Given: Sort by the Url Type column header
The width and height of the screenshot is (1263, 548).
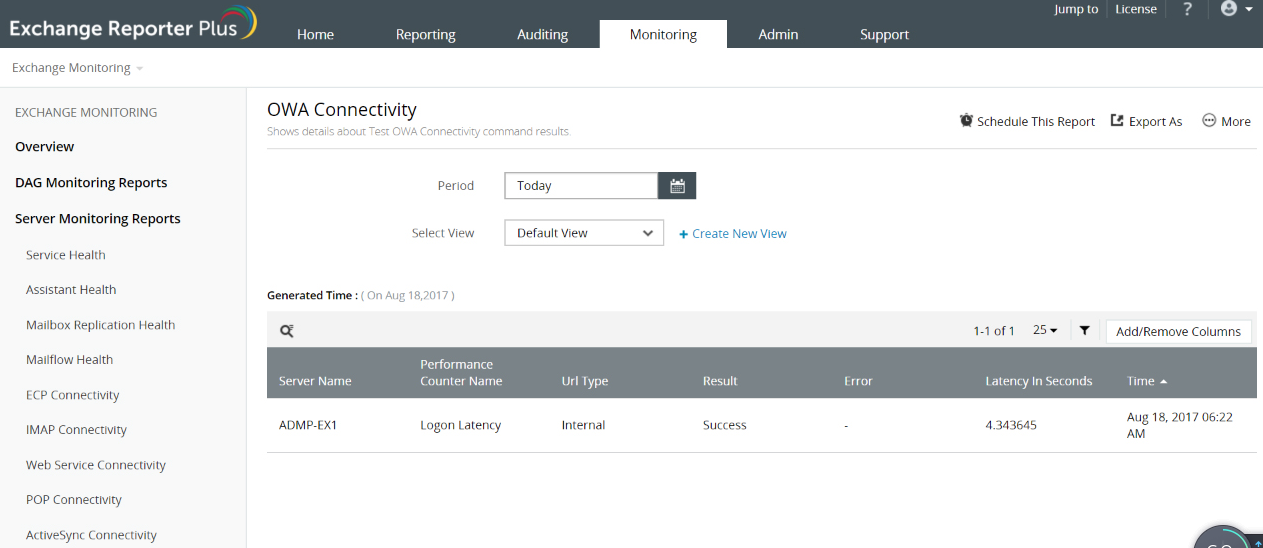Looking at the screenshot, I should pos(585,381).
